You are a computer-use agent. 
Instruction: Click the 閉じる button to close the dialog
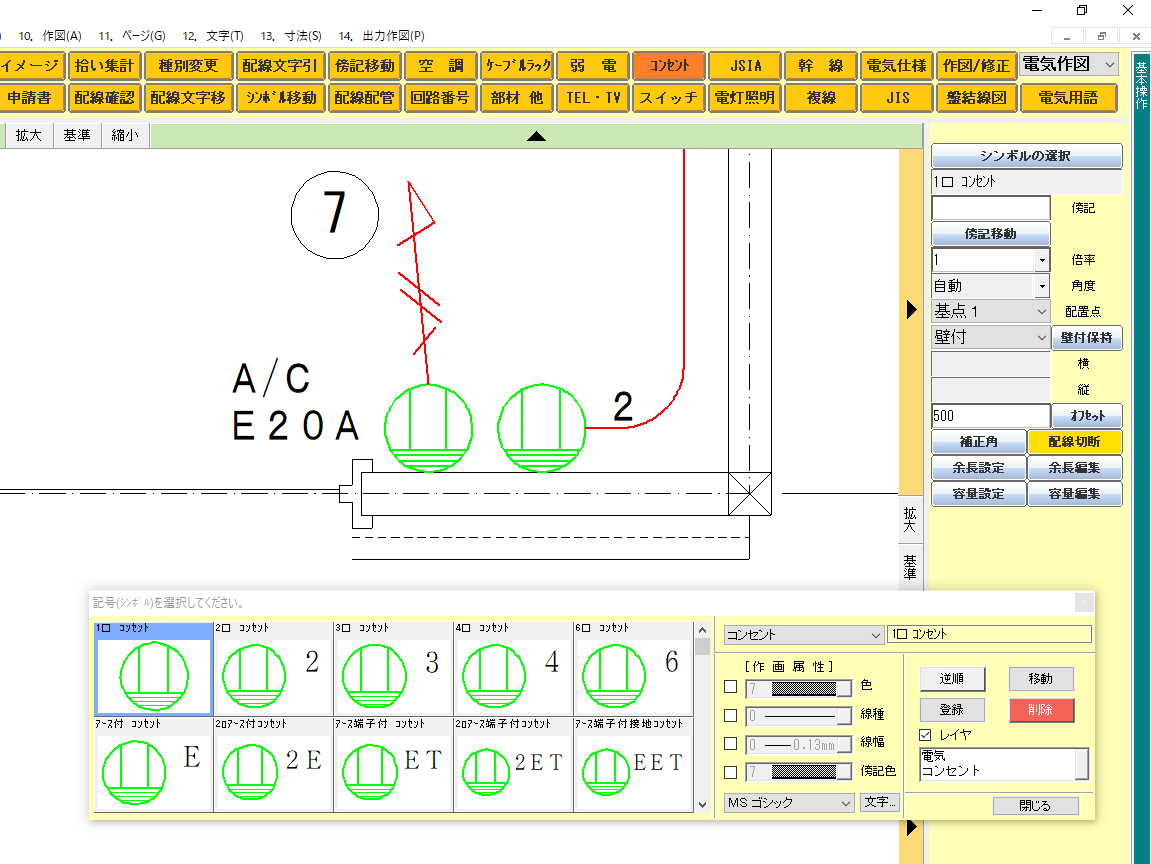tap(1036, 805)
